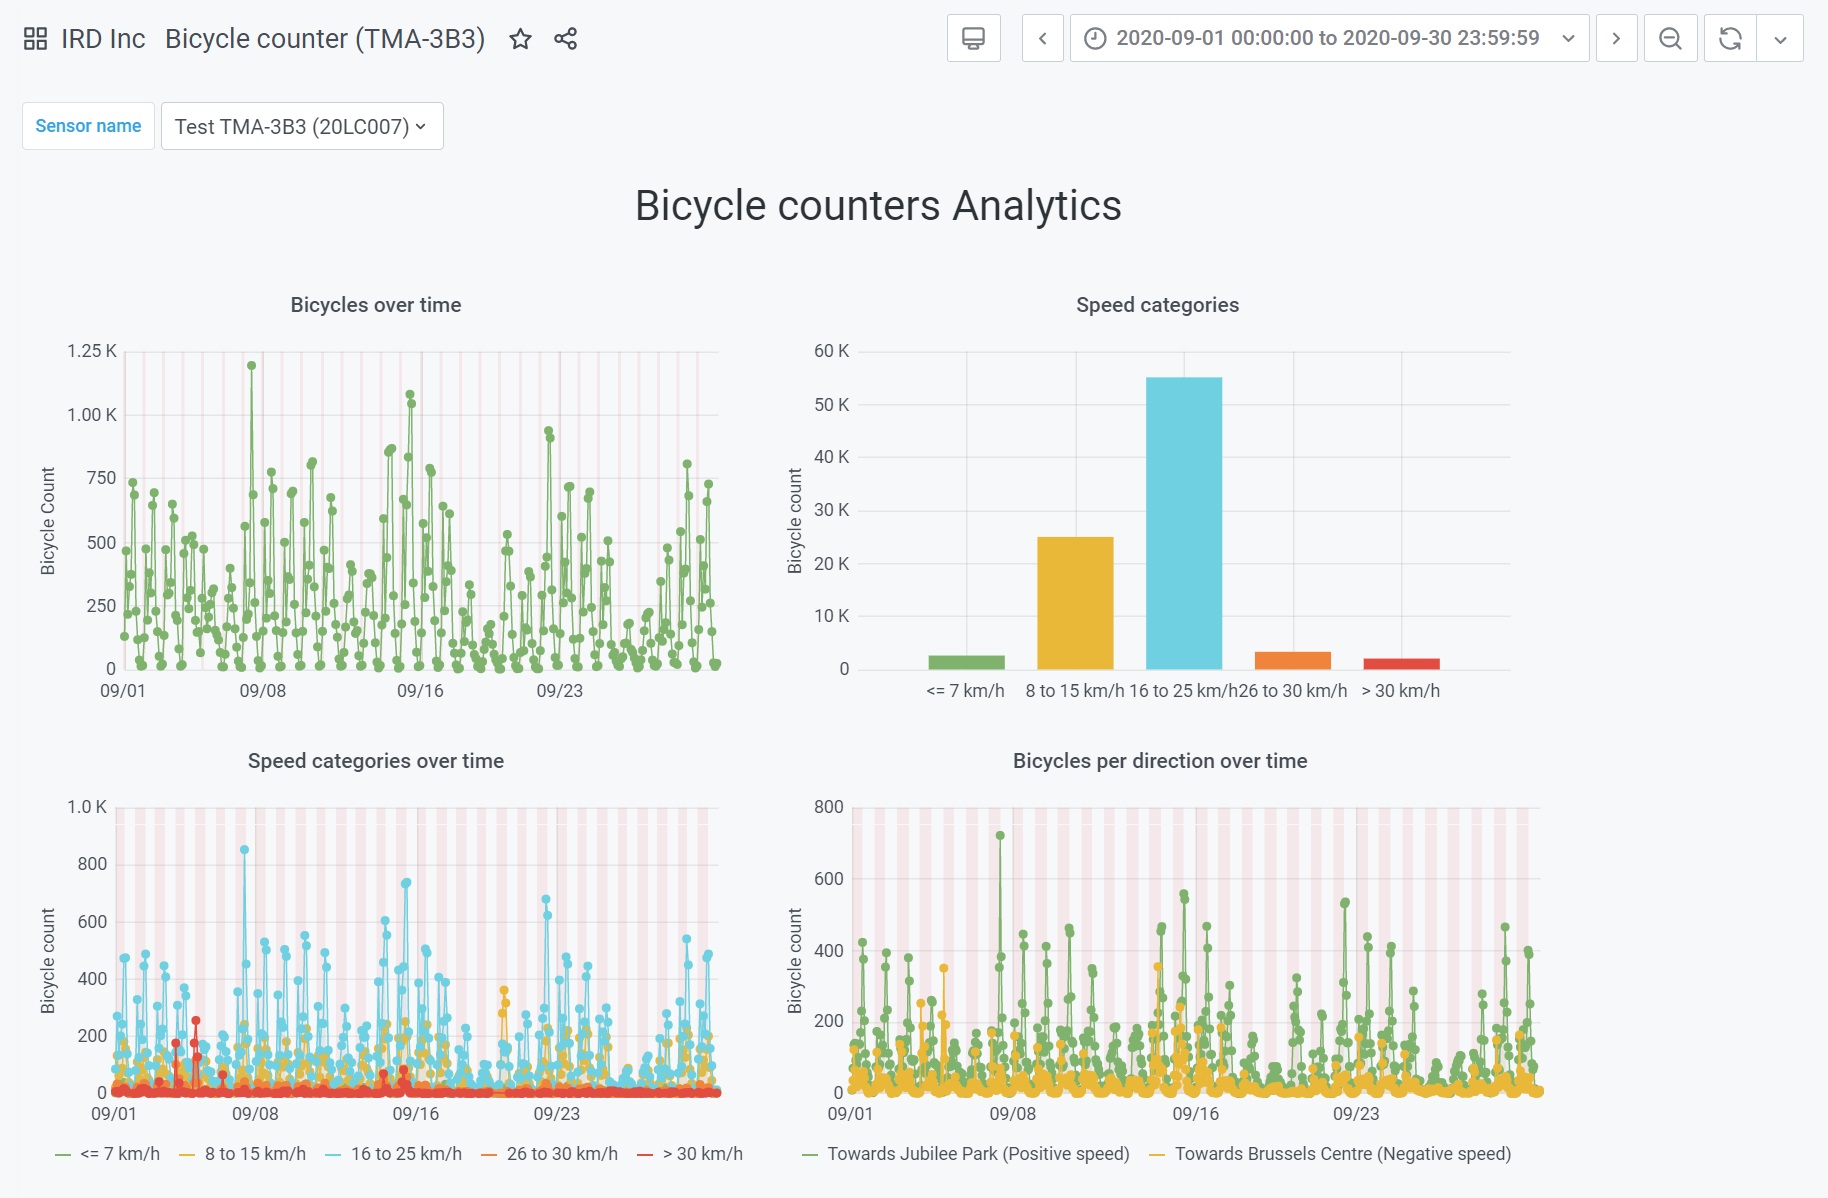Open Bicycles over time panel title
Image resolution: width=1828 pixels, height=1198 pixels.
coord(376,305)
